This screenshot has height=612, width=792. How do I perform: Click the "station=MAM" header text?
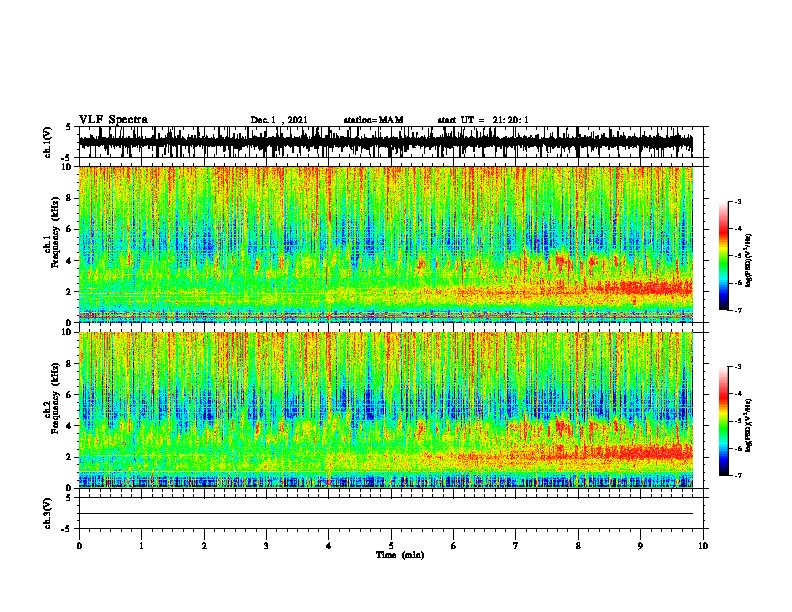[x=373, y=120]
